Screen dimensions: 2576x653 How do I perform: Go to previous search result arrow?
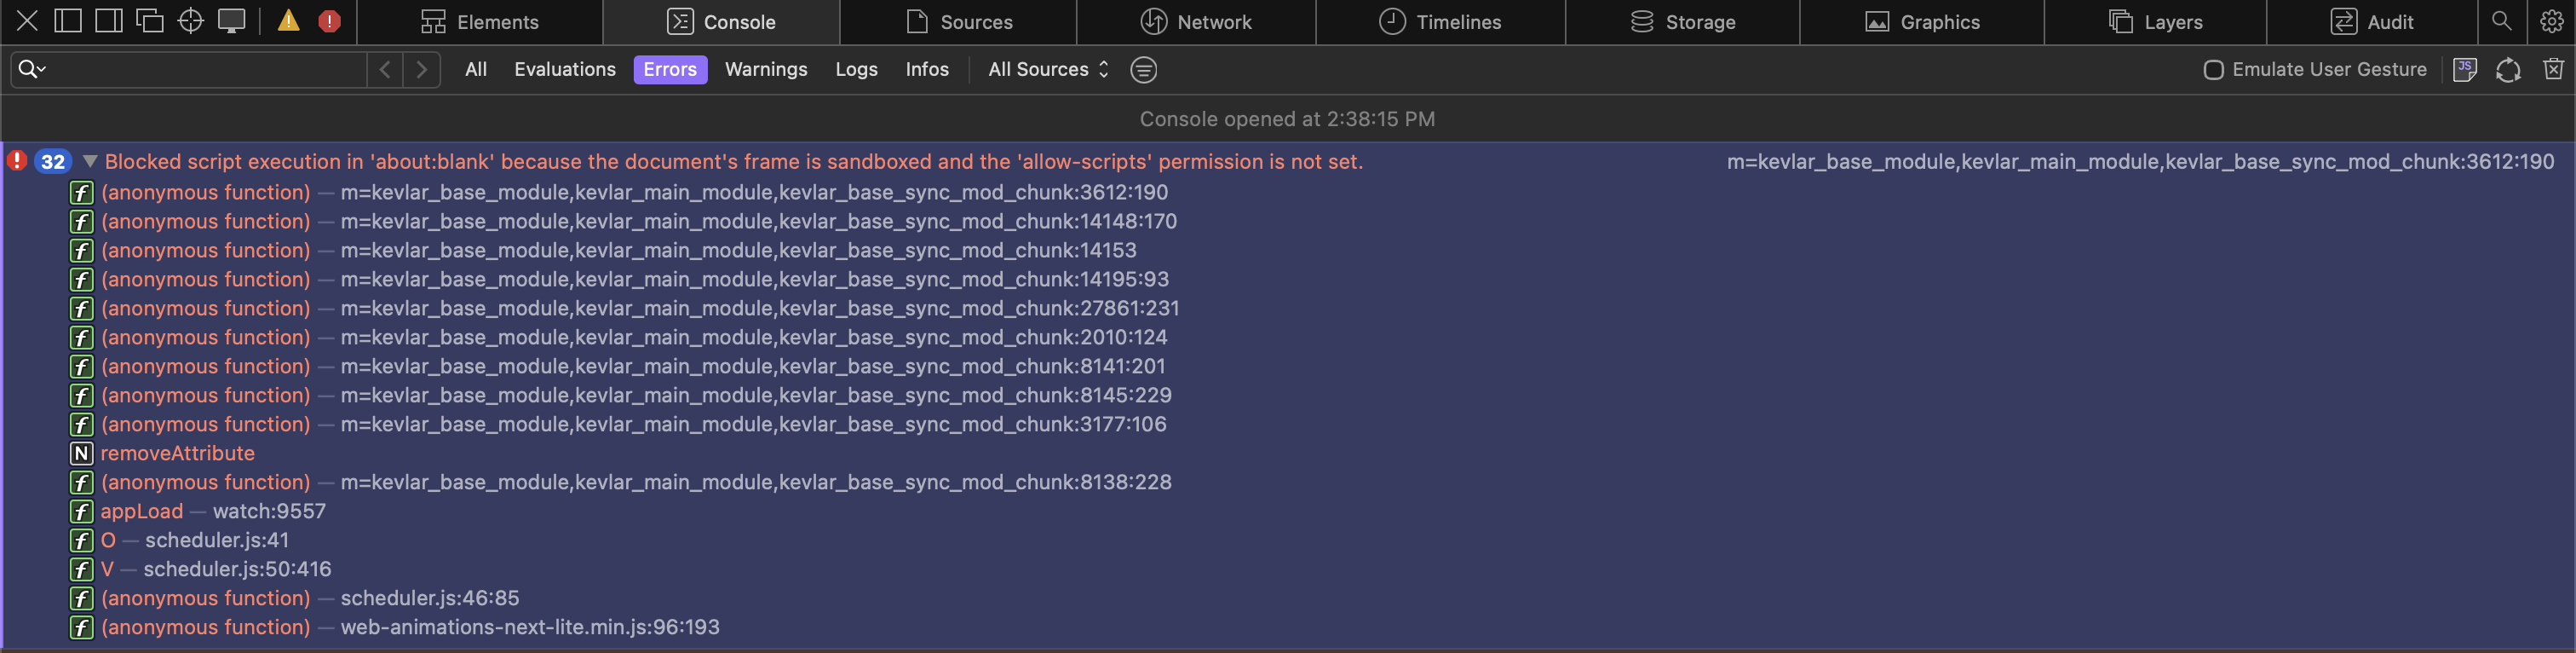pos(385,69)
